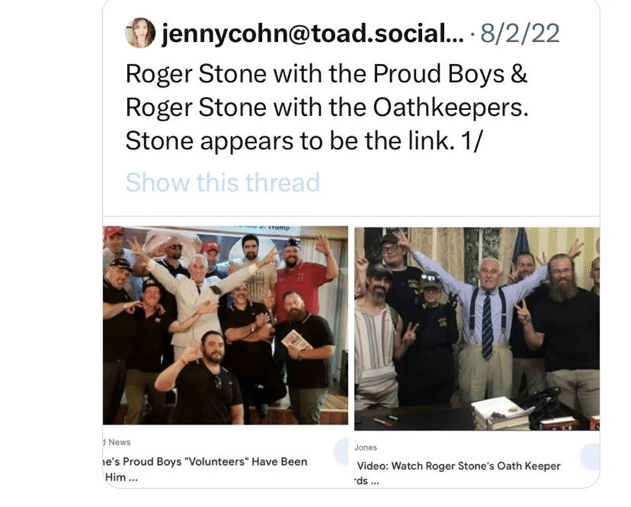
Task: Click the "News" source label
Action: pyautogui.click(x=119, y=442)
